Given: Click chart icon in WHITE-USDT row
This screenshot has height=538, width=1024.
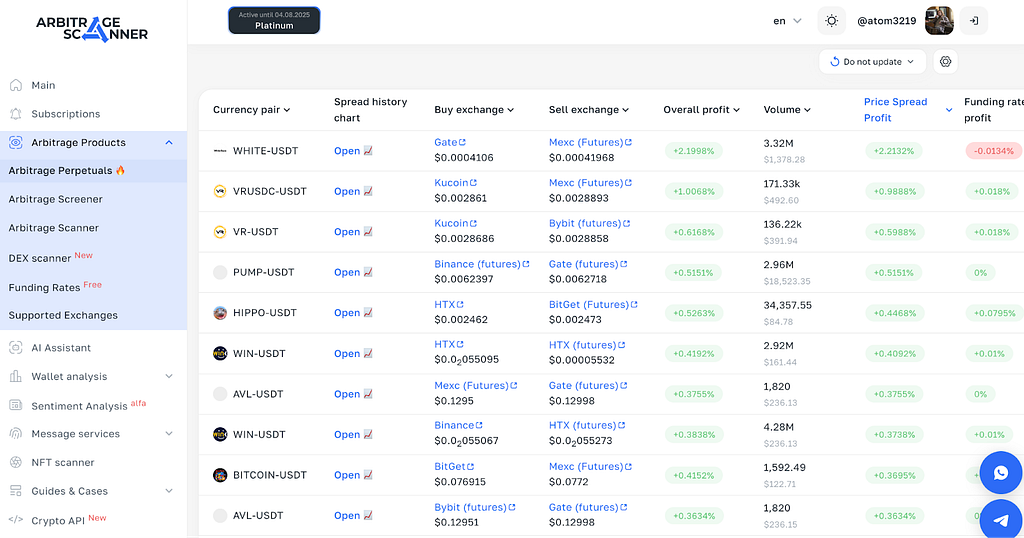Looking at the screenshot, I should tap(368, 151).
